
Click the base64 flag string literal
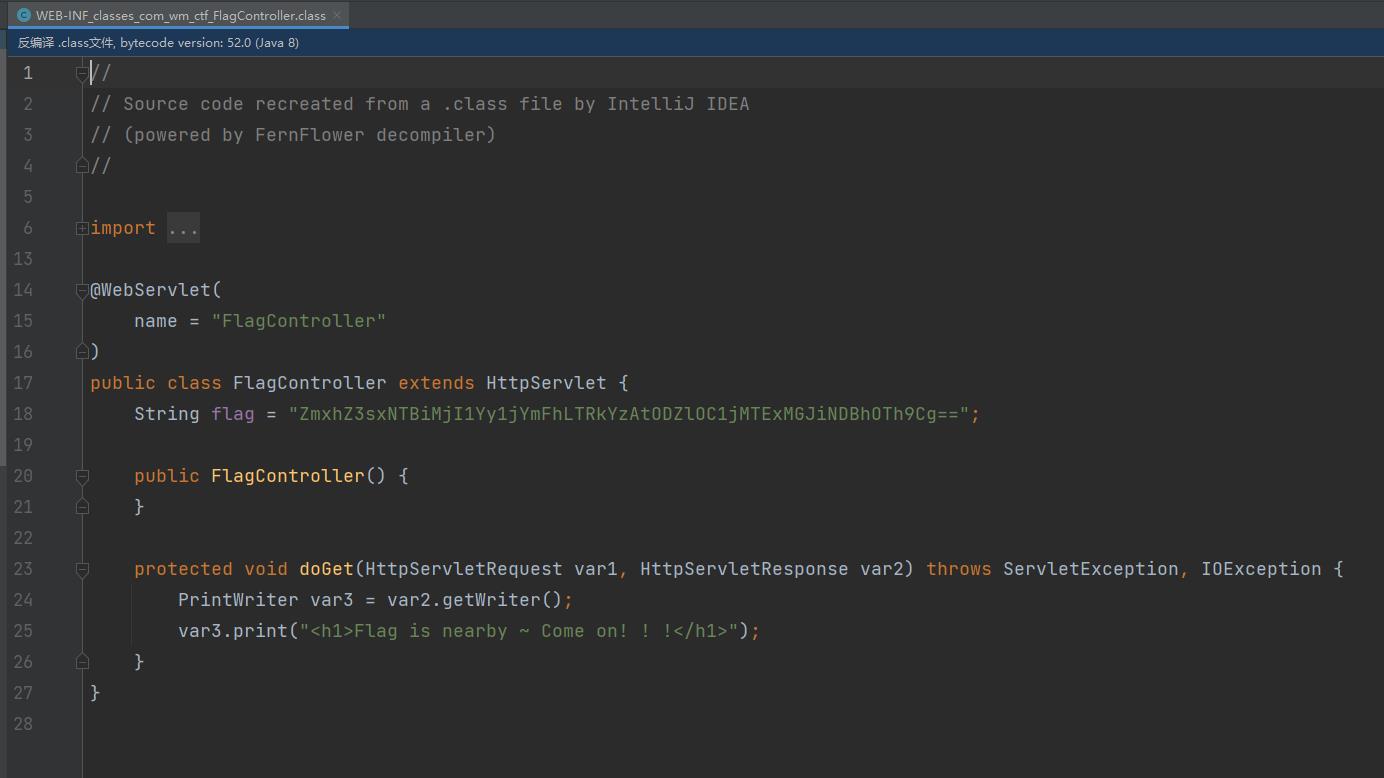point(629,414)
